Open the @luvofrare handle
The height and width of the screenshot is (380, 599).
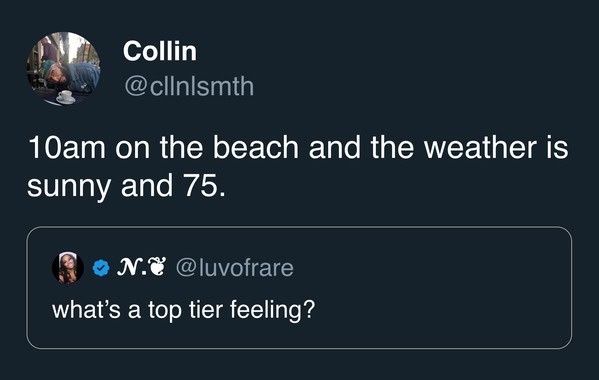tap(235, 268)
